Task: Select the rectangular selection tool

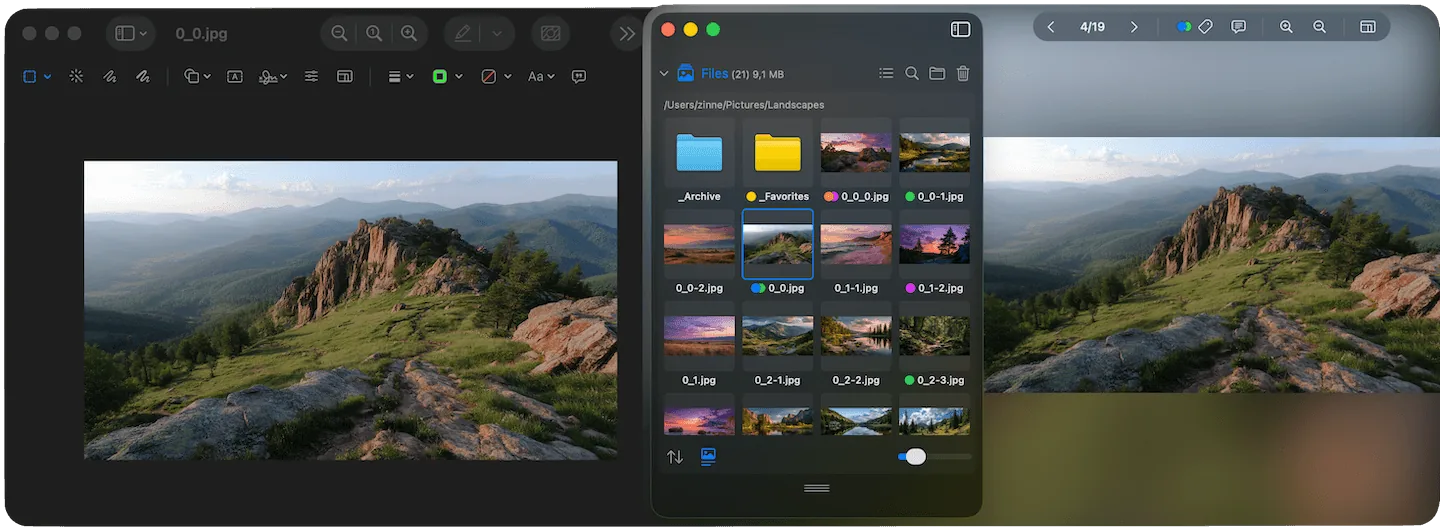Action: (x=29, y=76)
